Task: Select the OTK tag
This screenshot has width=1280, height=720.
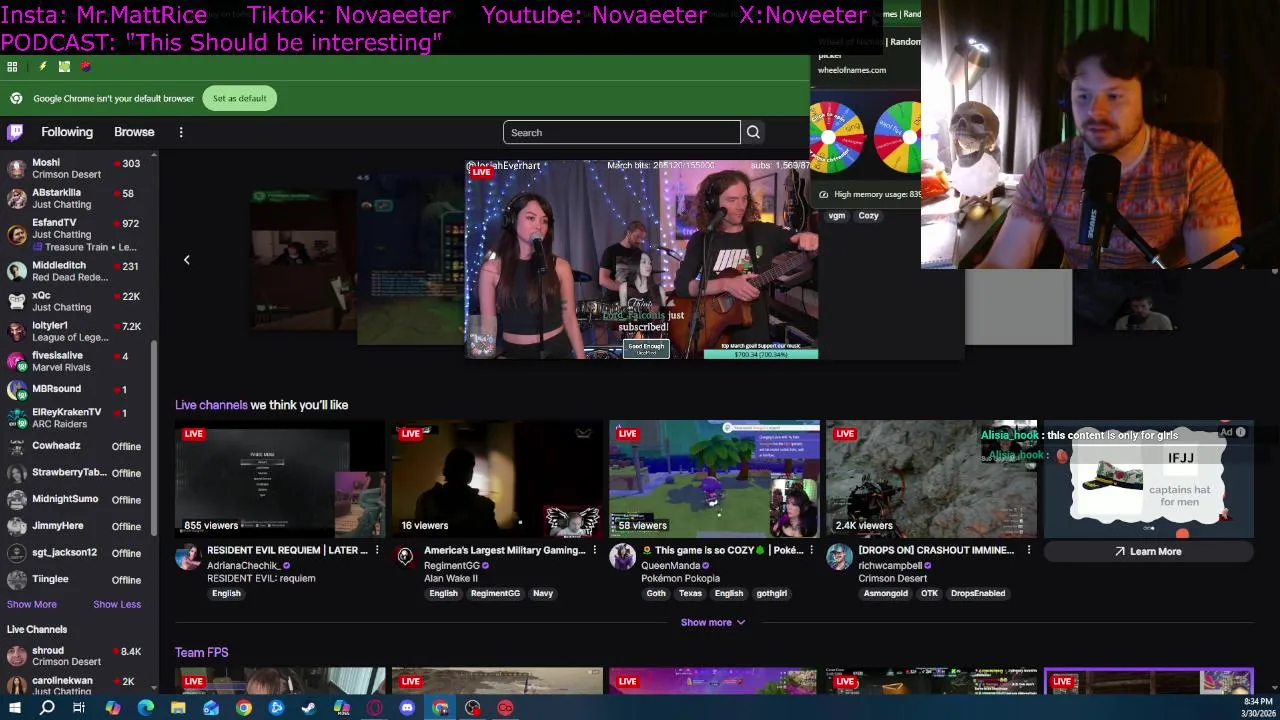Action: [x=929, y=593]
